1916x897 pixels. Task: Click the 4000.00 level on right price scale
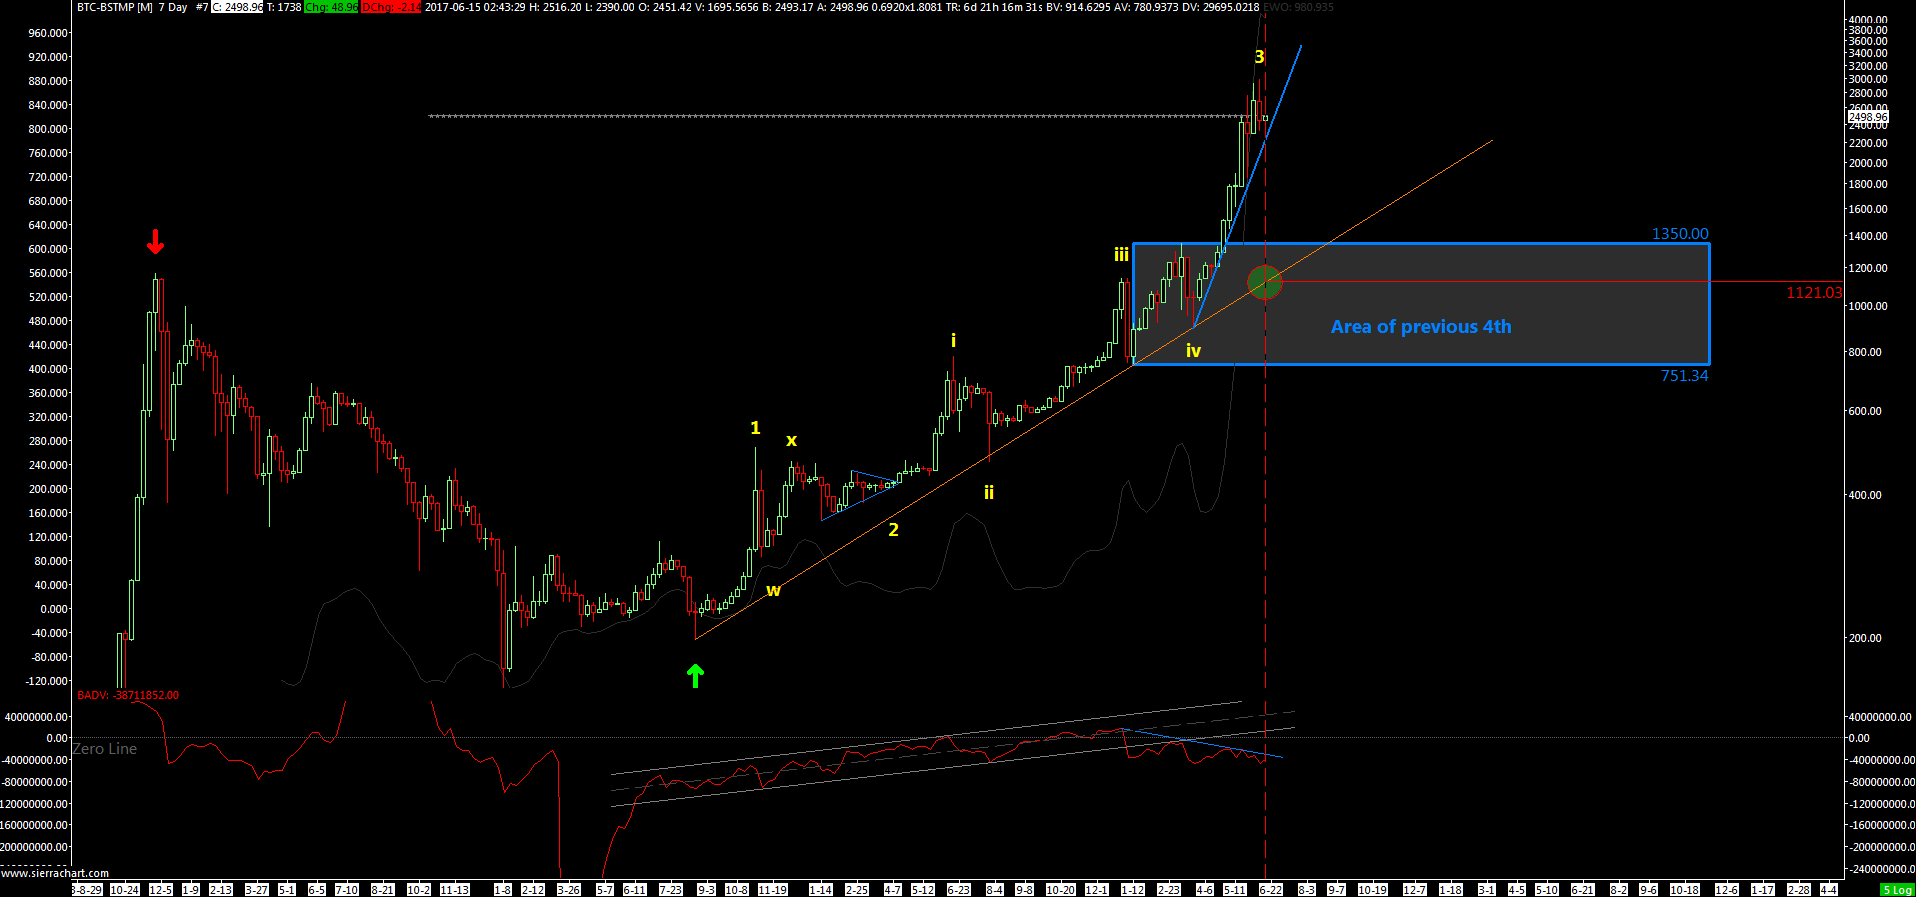1868,20
